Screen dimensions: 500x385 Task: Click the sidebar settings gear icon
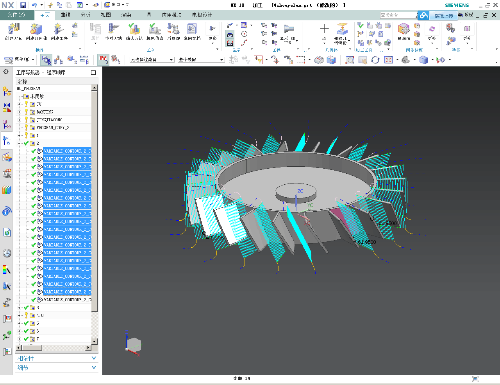tap(6, 72)
